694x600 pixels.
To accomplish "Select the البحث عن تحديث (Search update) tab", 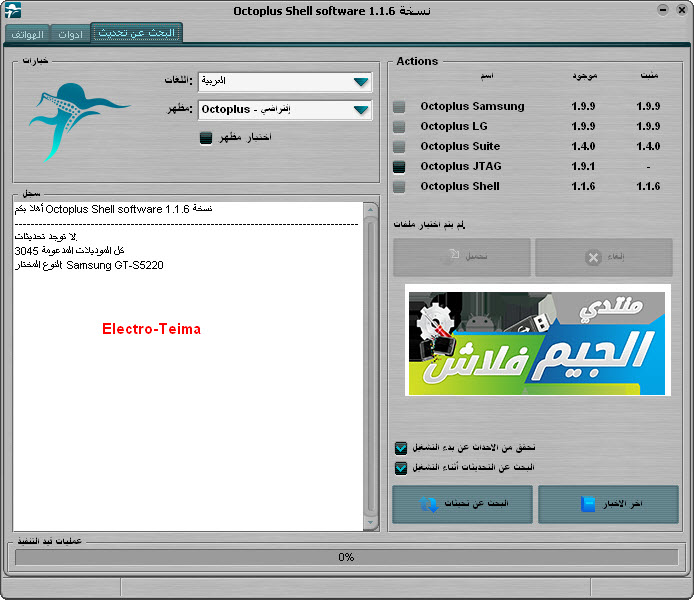I will [x=136, y=33].
